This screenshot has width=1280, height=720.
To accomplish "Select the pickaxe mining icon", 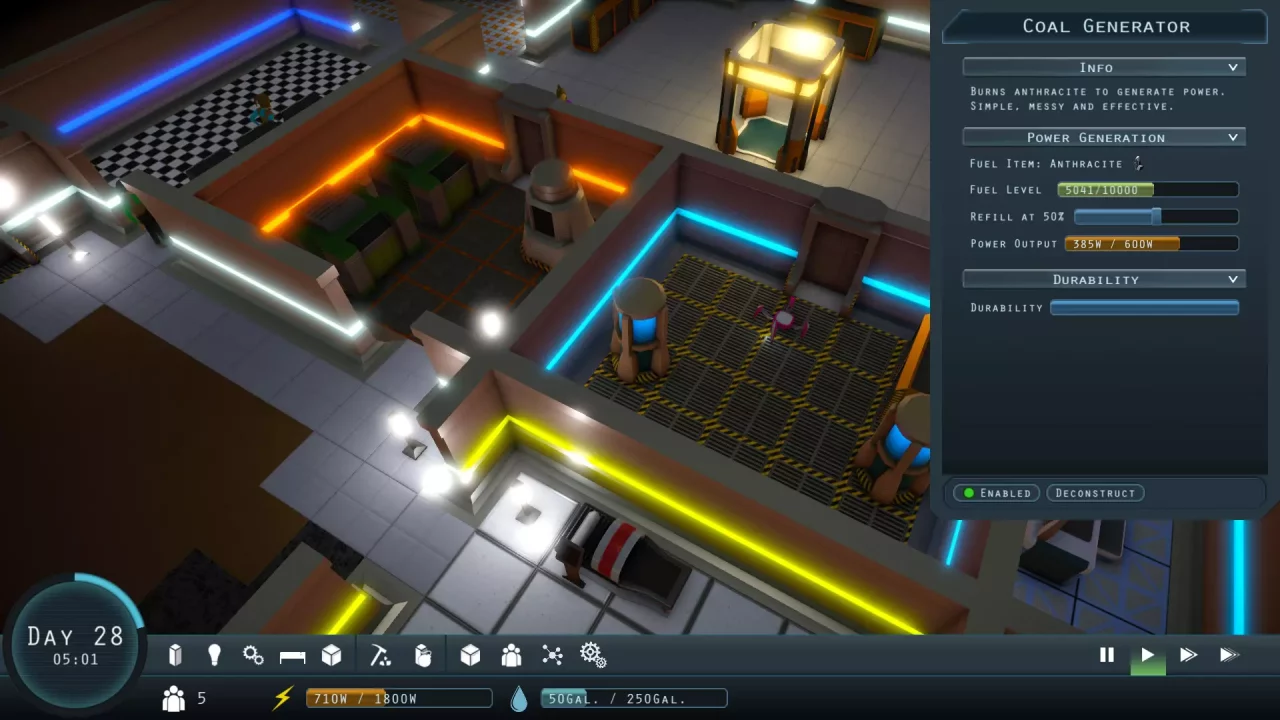I will [380, 655].
